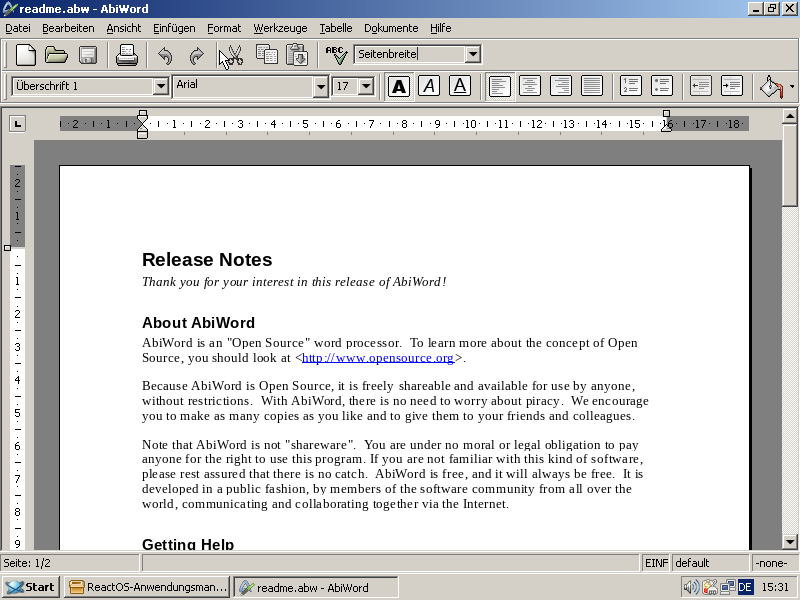The height and width of the screenshot is (600, 800).
Task: Open the Format menu
Action: [224, 28]
